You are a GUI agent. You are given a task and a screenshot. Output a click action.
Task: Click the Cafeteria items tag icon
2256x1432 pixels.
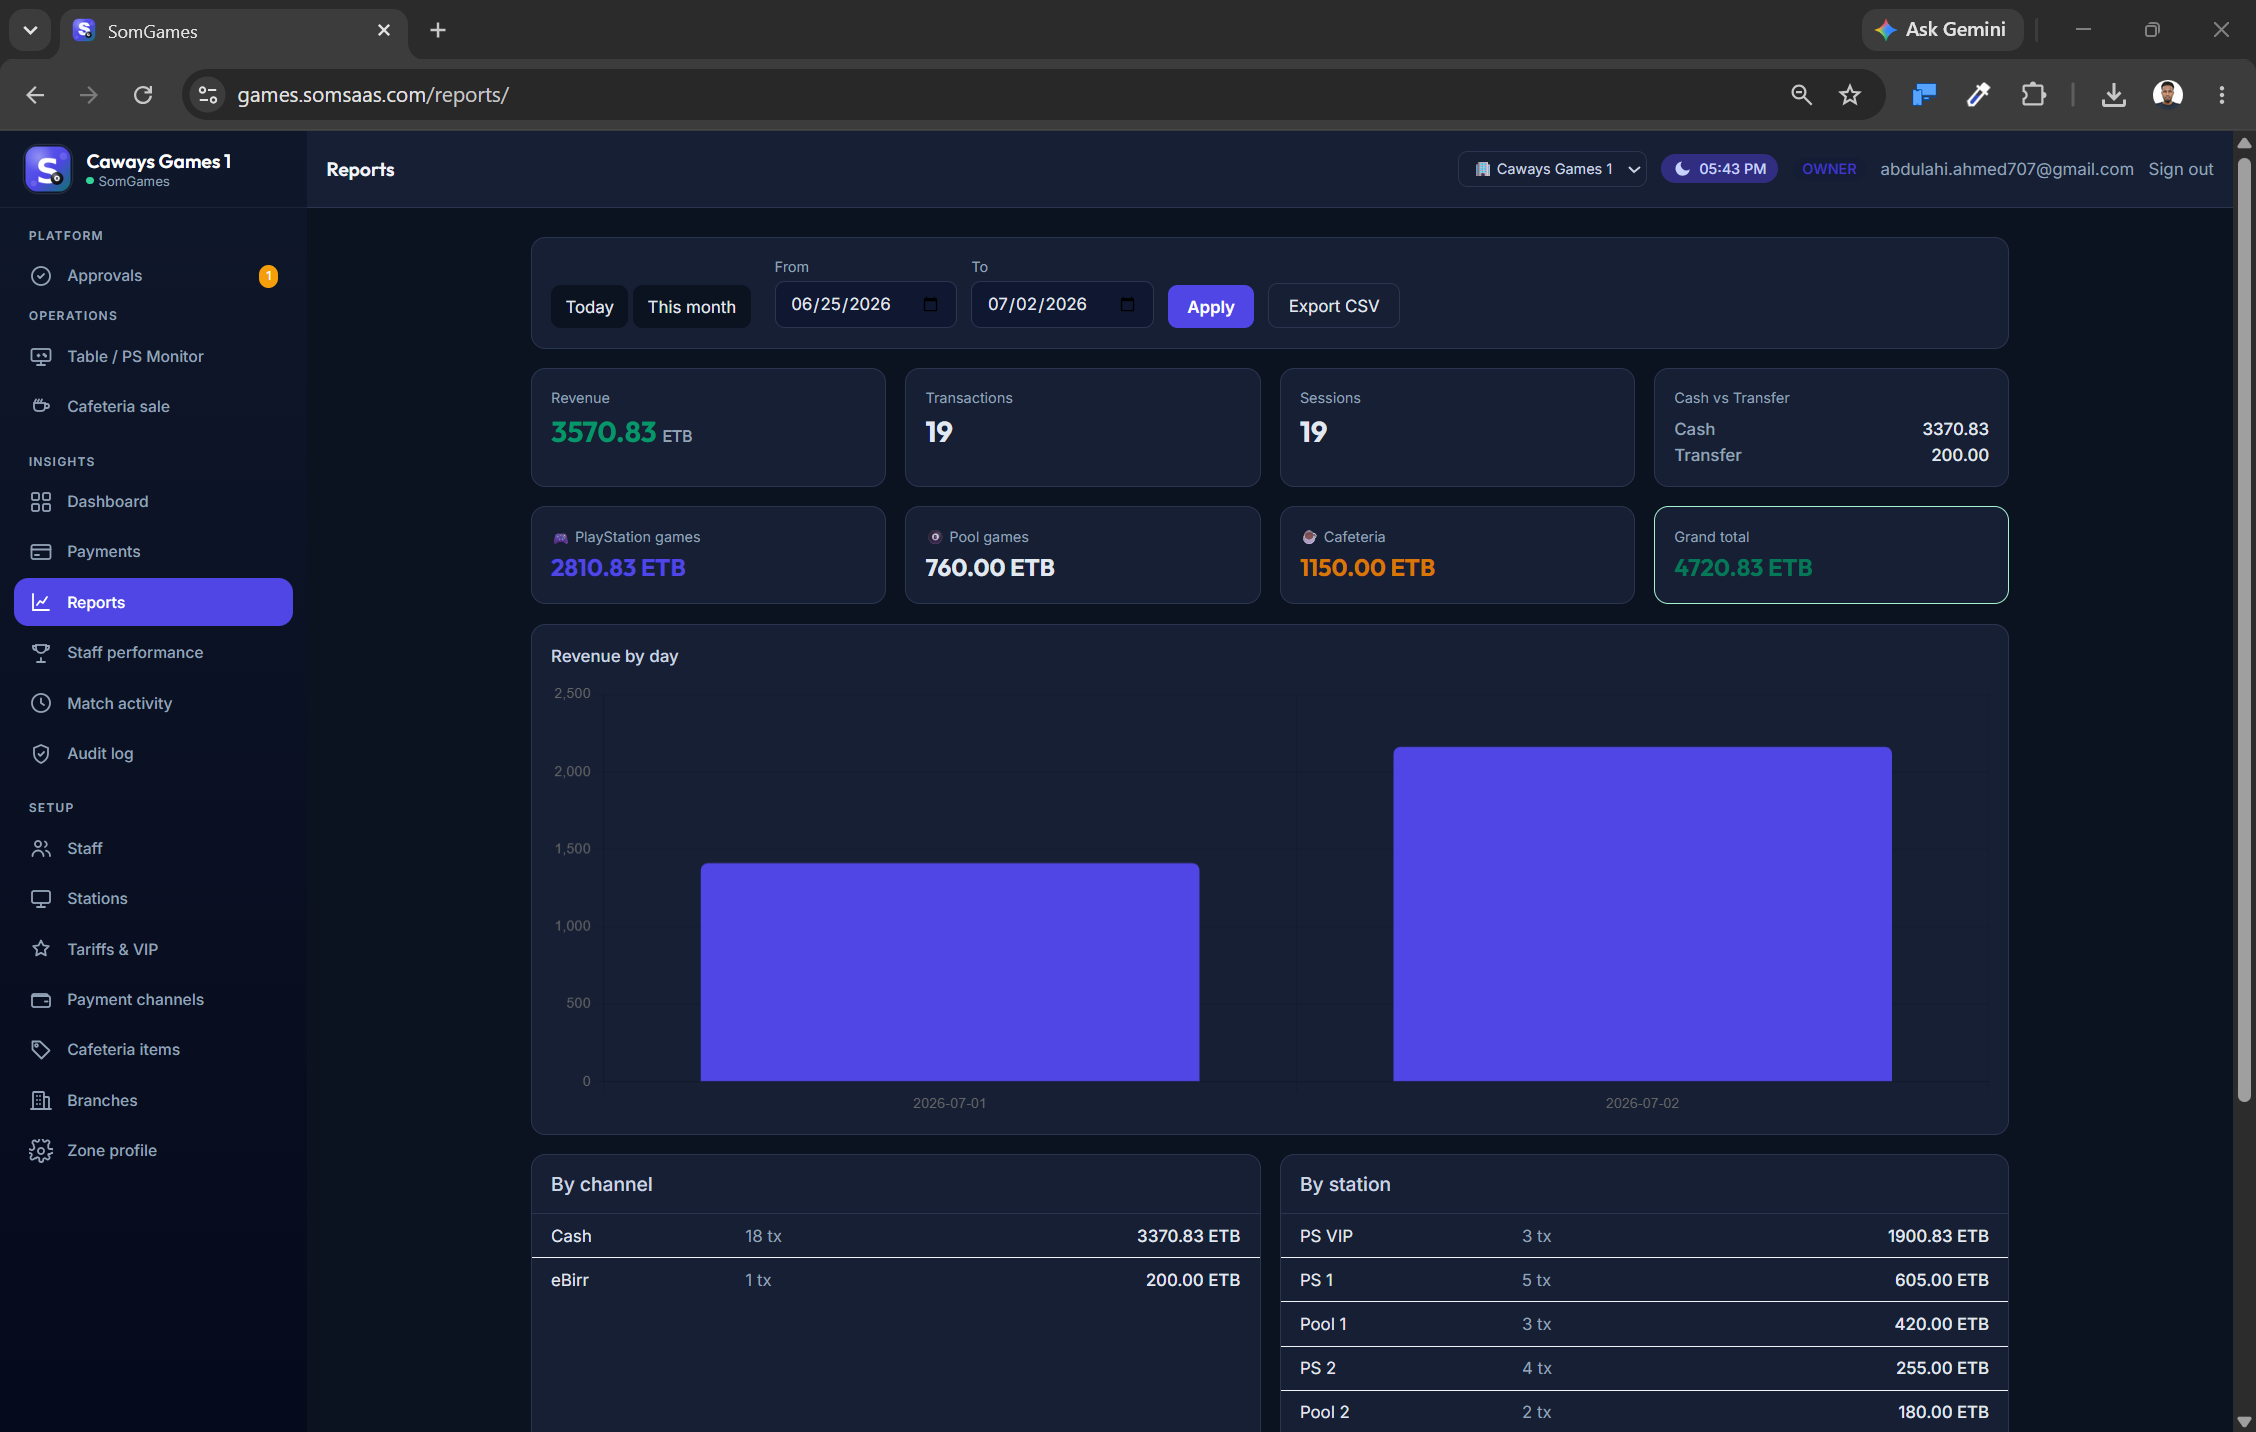coord(41,1050)
